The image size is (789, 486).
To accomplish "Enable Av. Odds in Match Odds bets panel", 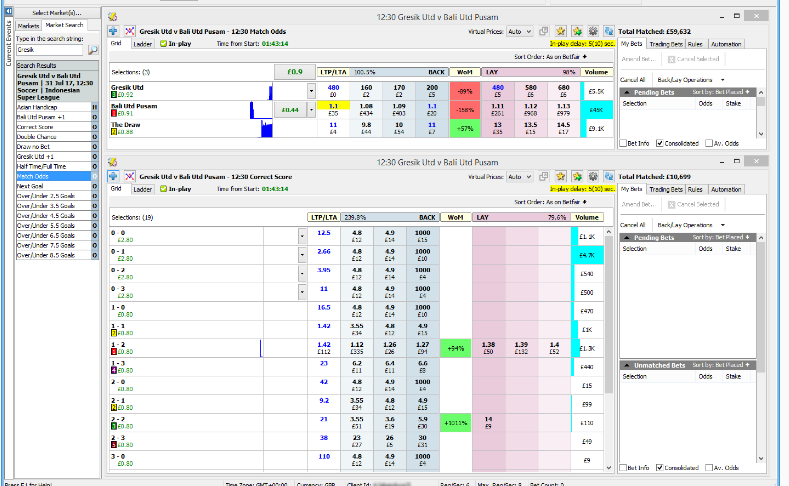I will 709,143.
